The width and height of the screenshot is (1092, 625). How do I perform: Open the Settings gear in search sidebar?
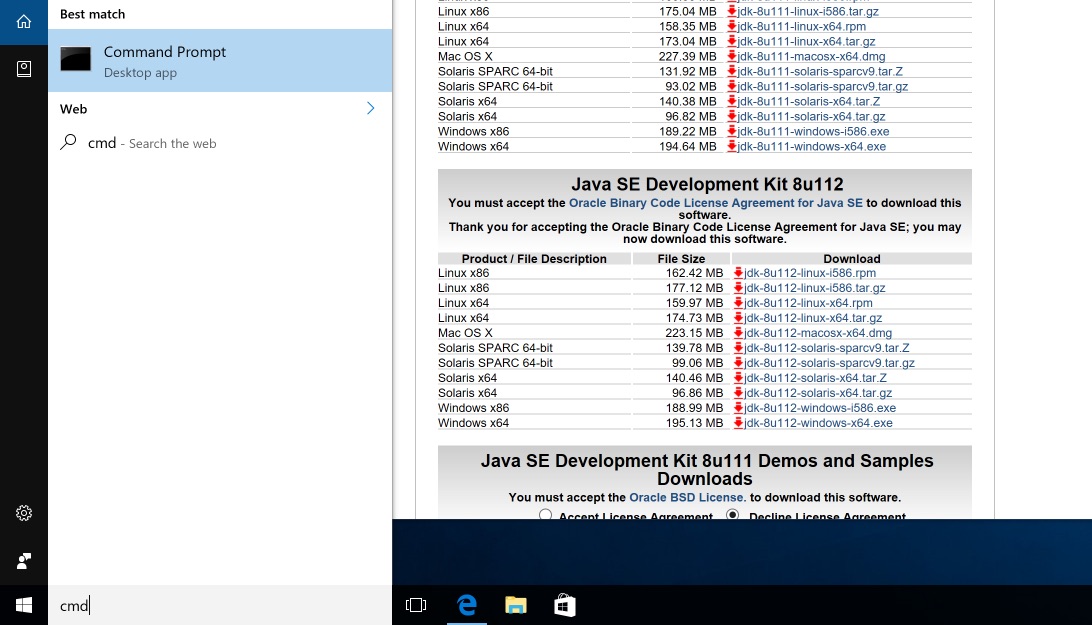[x=24, y=513]
